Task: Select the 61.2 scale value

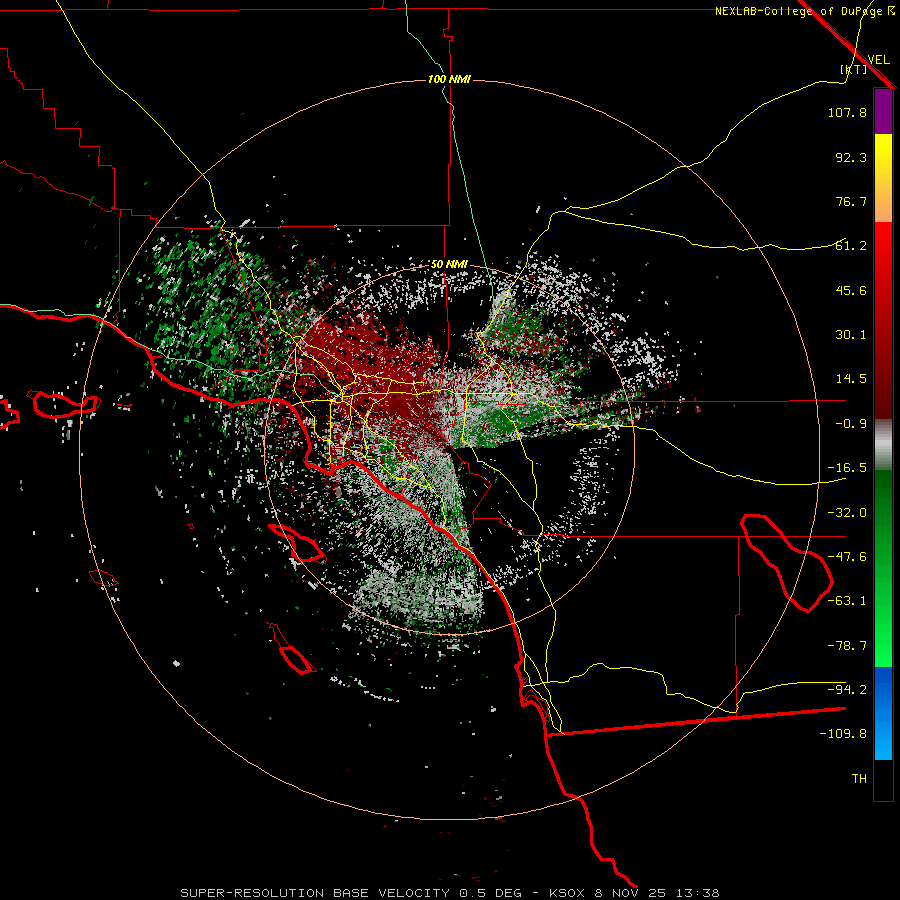Action: coord(851,246)
